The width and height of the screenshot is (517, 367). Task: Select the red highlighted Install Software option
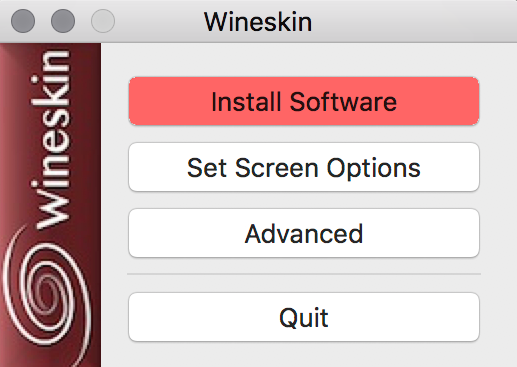pyautogui.click(x=304, y=101)
